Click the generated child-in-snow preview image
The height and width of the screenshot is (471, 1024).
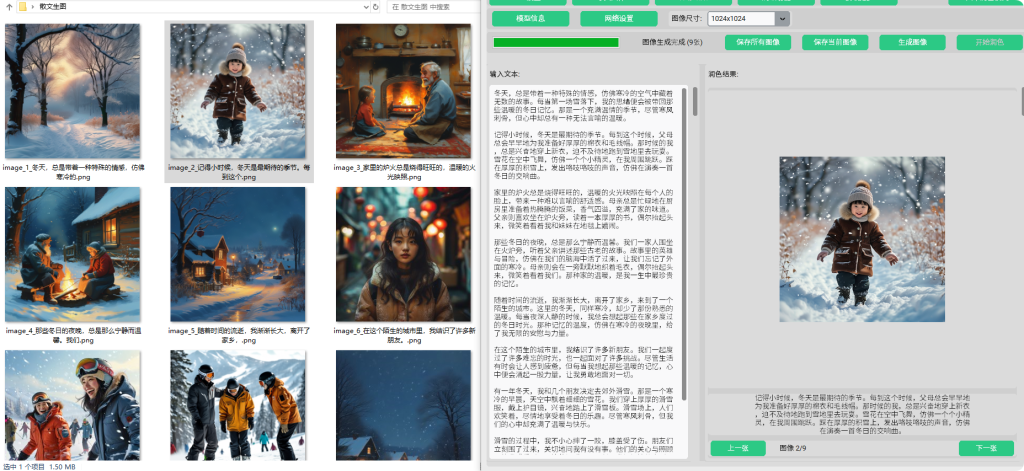(862, 239)
